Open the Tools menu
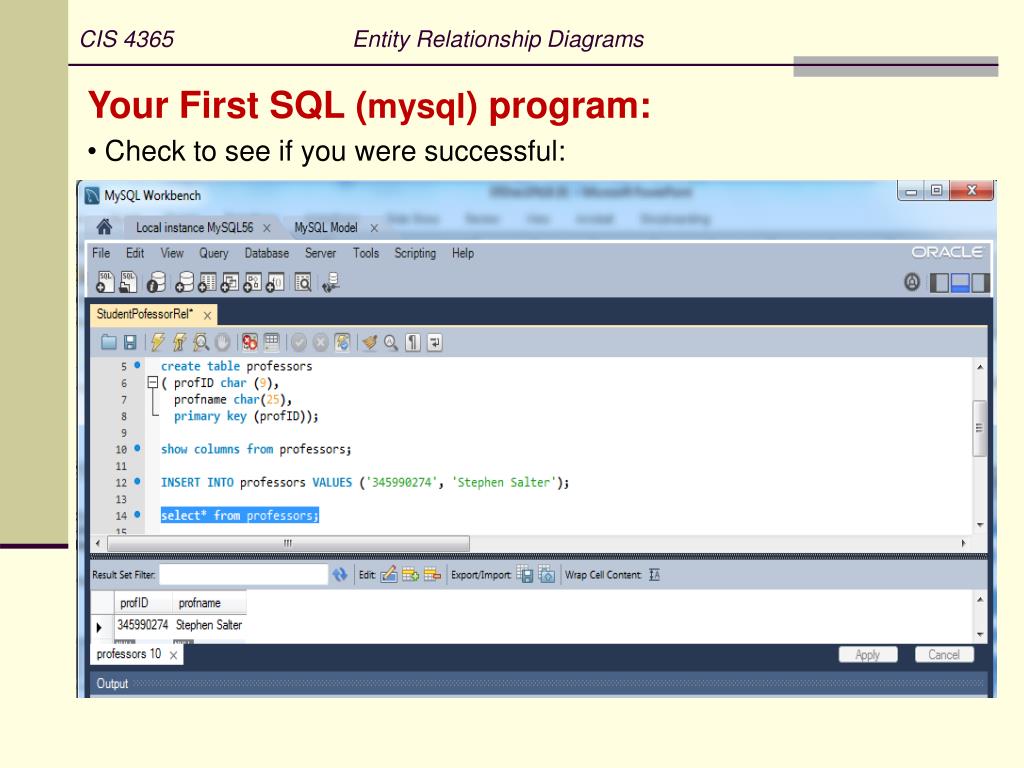 tap(366, 253)
